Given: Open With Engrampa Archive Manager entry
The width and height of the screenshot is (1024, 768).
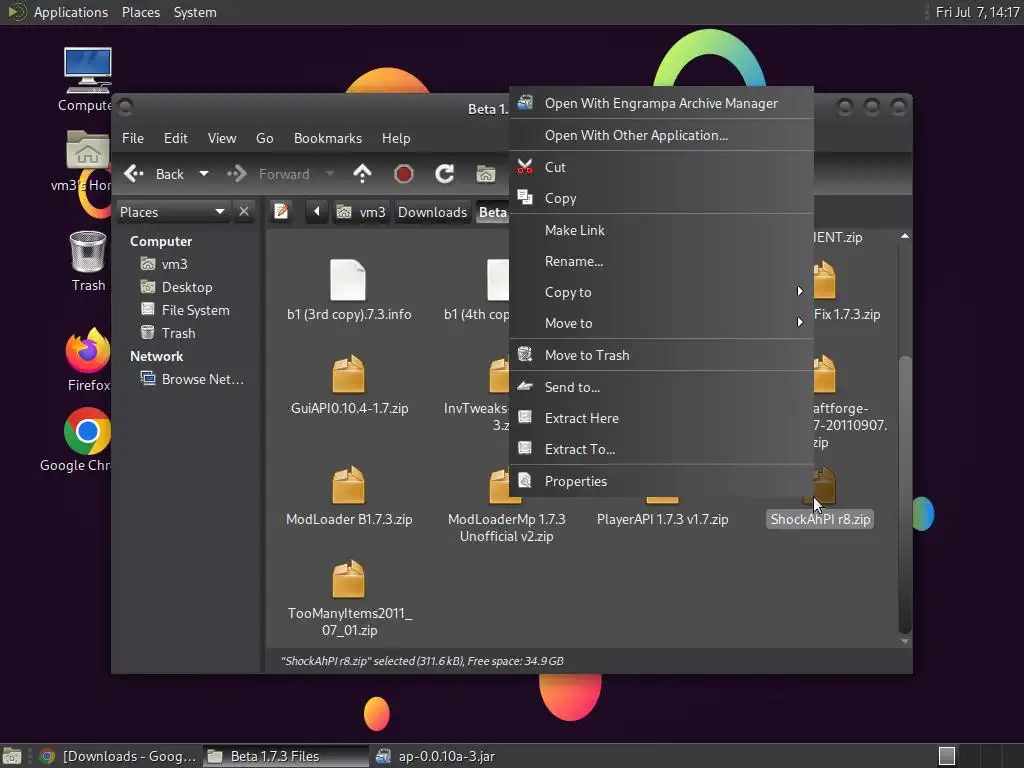Looking at the screenshot, I should point(661,103).
